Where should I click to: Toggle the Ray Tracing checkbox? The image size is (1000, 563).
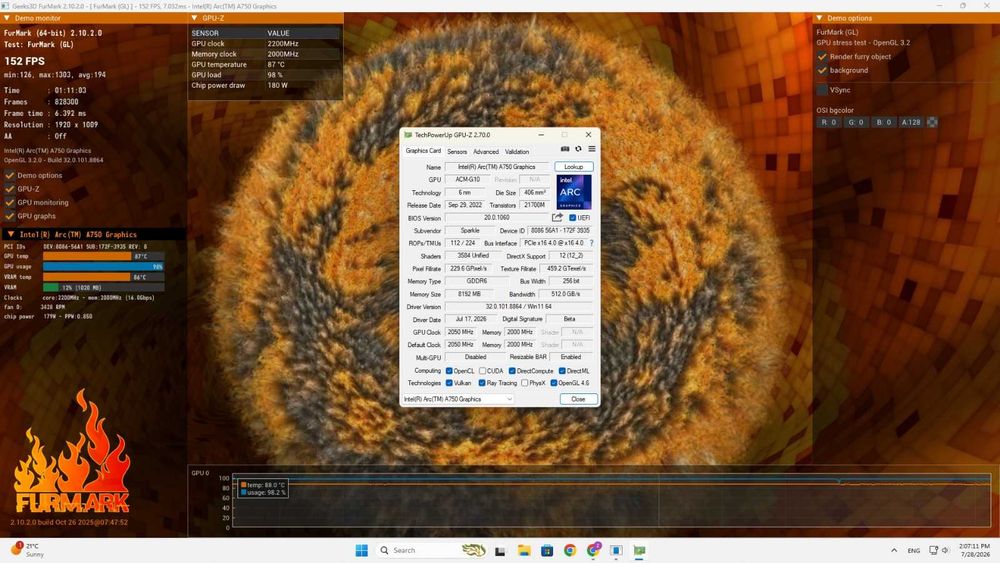click(482, 383)
